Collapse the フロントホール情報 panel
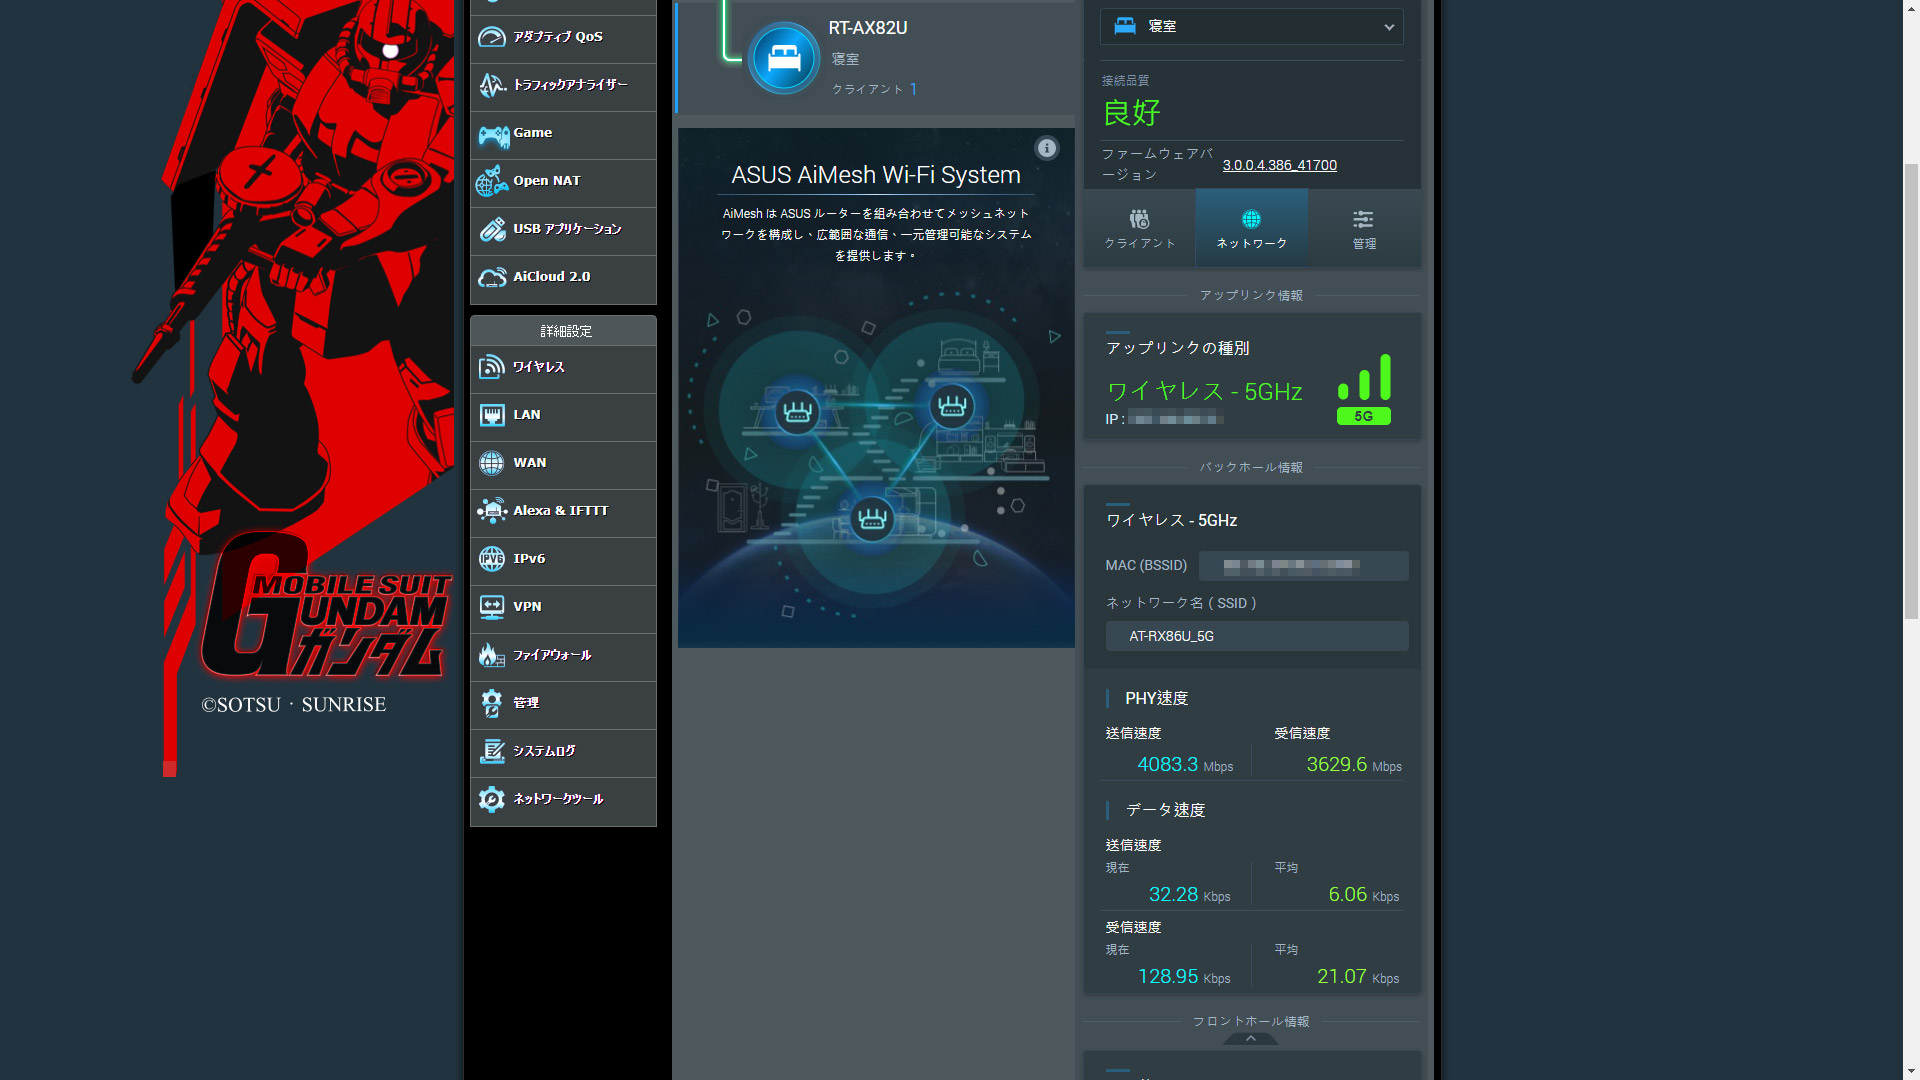This screenshot has width=1920, height=1080. coord(1251,1038)
